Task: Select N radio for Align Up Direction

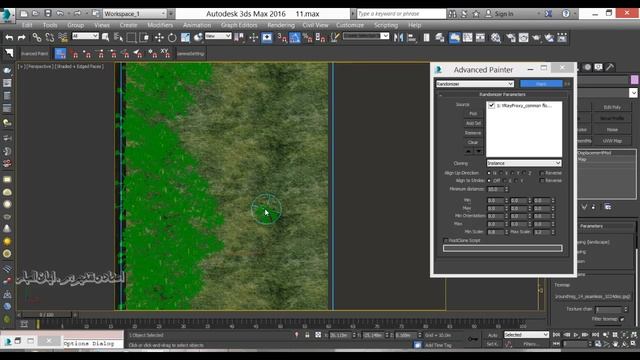Action: point(489,173)
